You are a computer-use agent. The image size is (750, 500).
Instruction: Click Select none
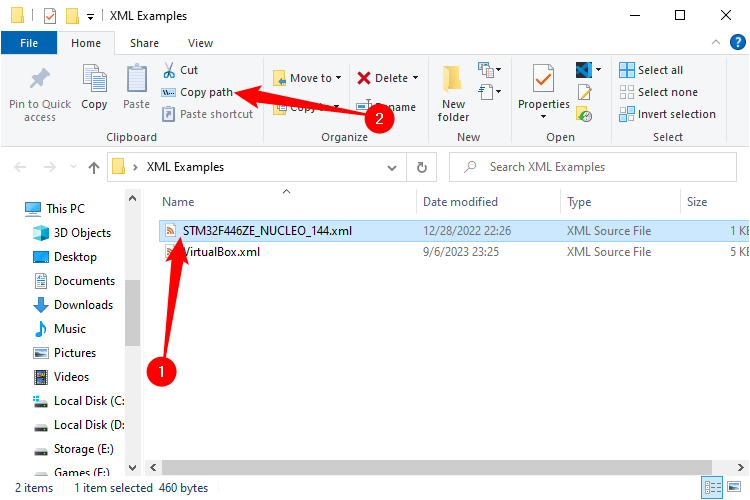659,92
